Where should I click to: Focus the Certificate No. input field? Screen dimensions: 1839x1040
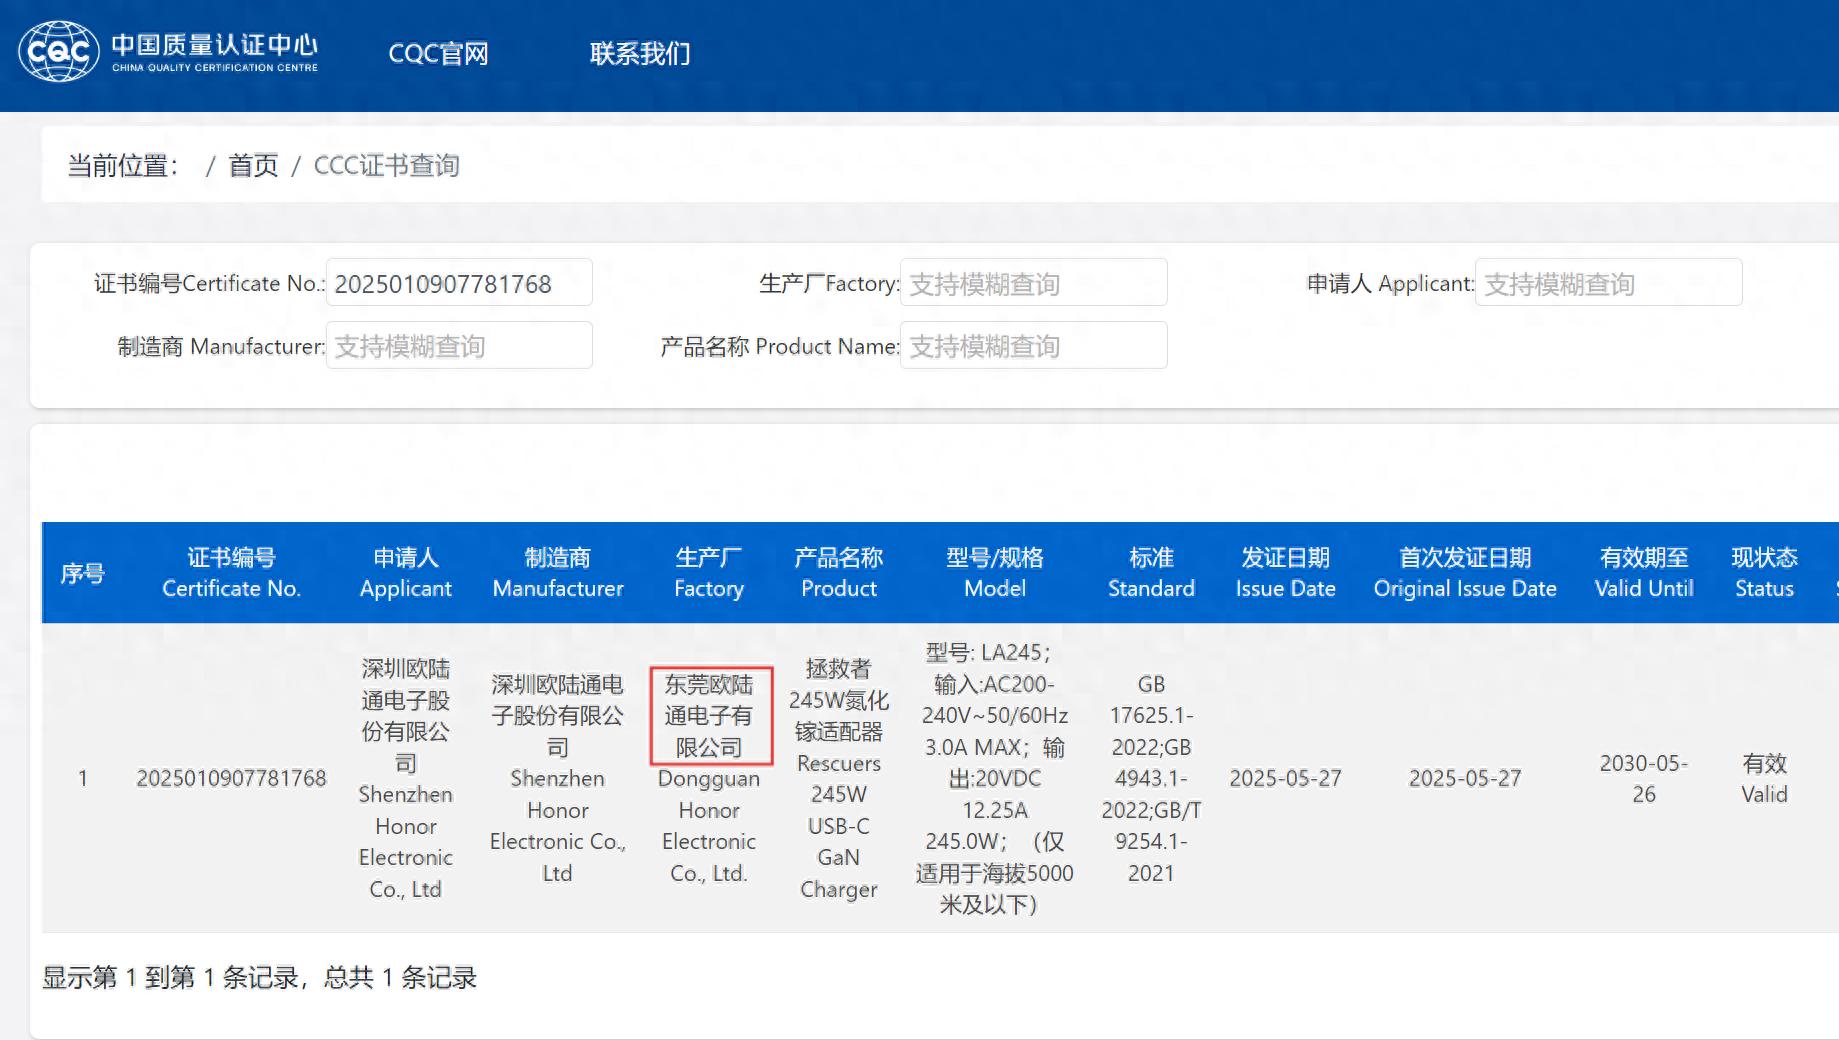(x=459, y=284)
